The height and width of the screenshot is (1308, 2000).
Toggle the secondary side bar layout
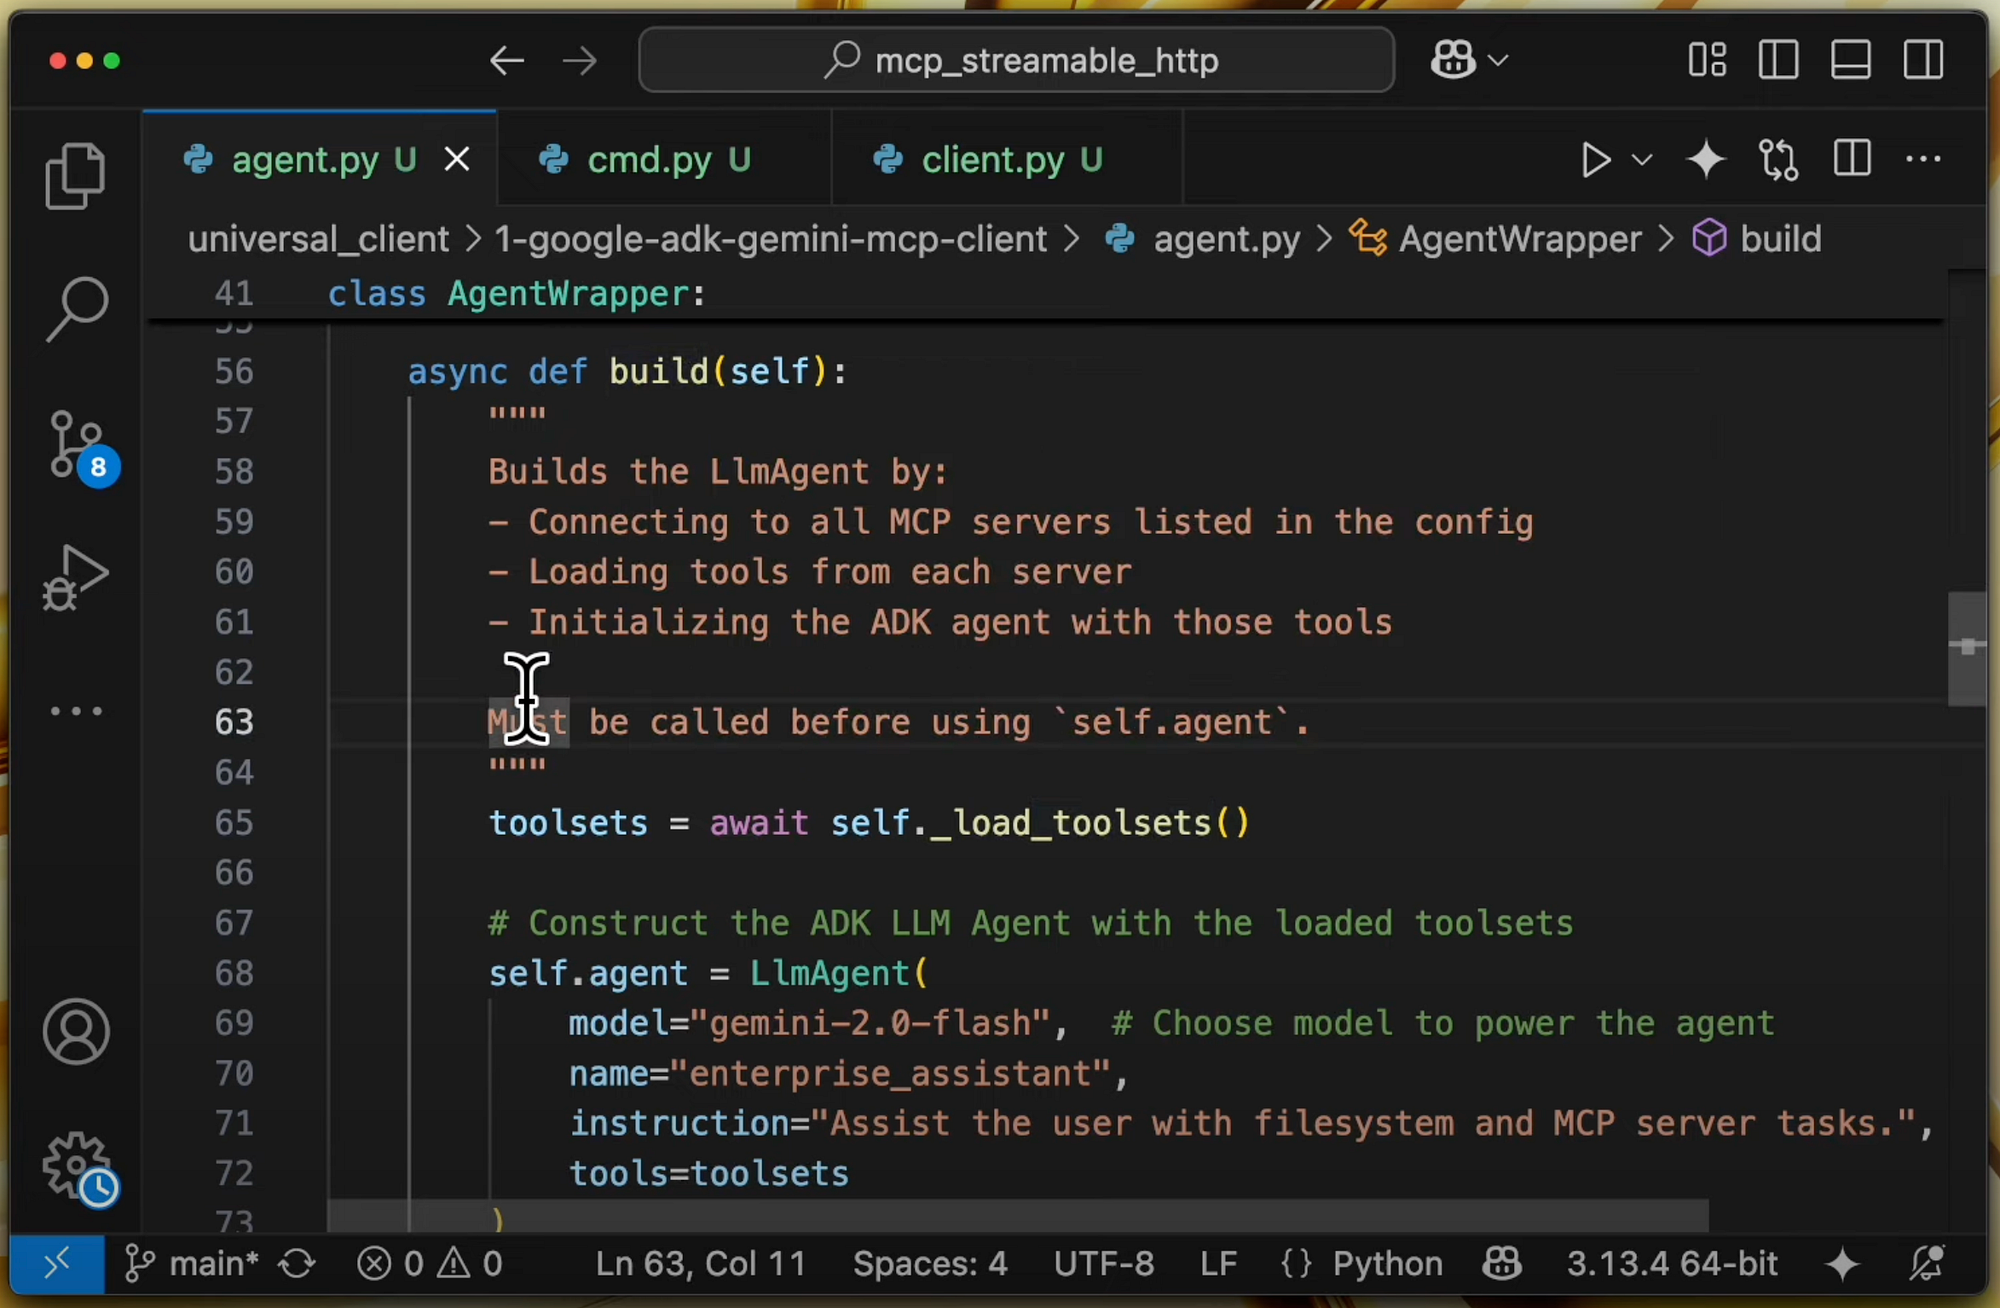(x=1922, y=60)
